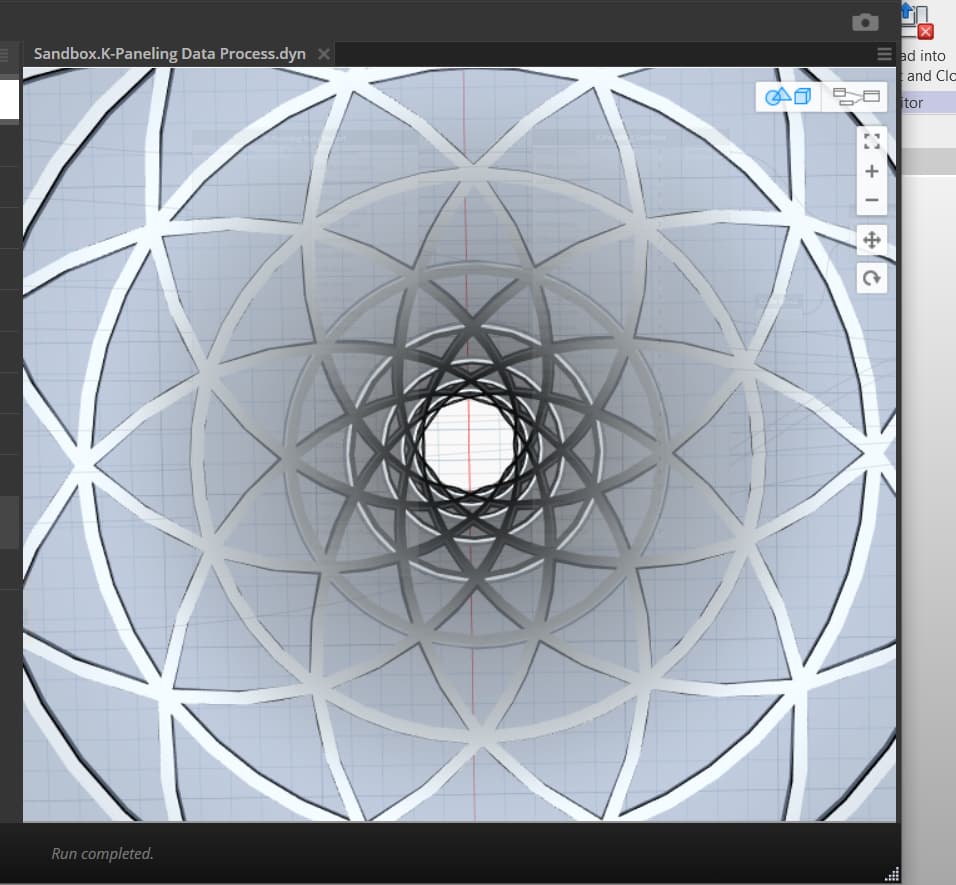
Task: Close the Sandbox.K-Paneling Data Process.dyn tab
Action: [x=324, y=54]
